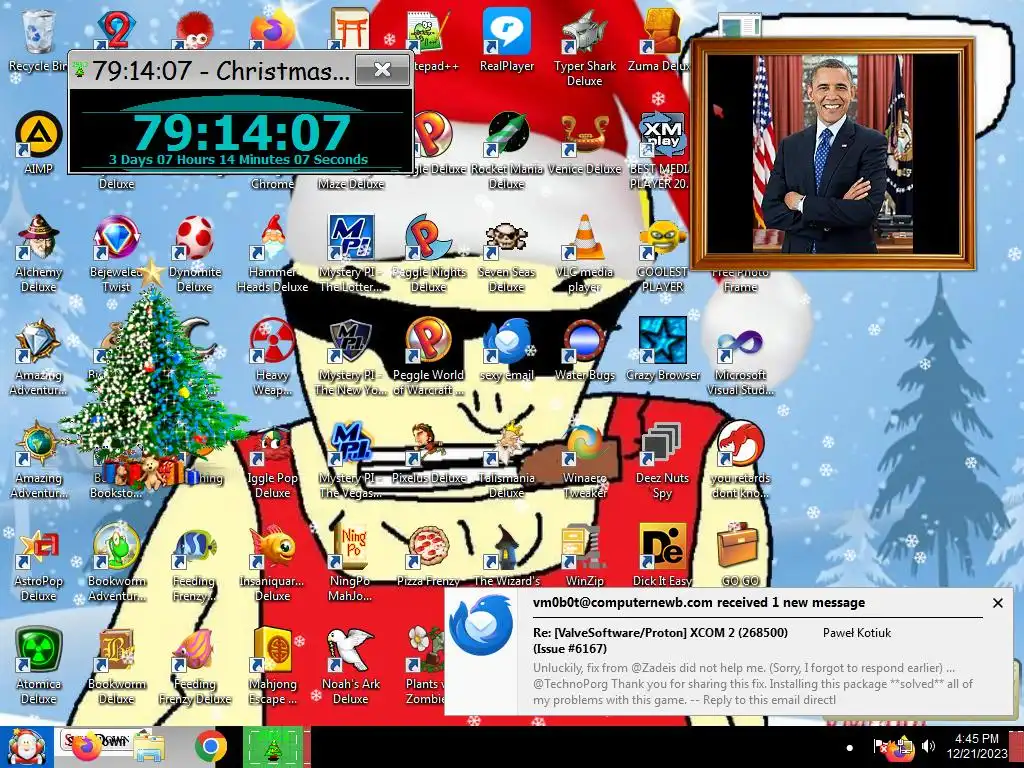Open NingPo MahJong shortcut
The height and width of the screenshot is (768, 1024).
[351, 564]
